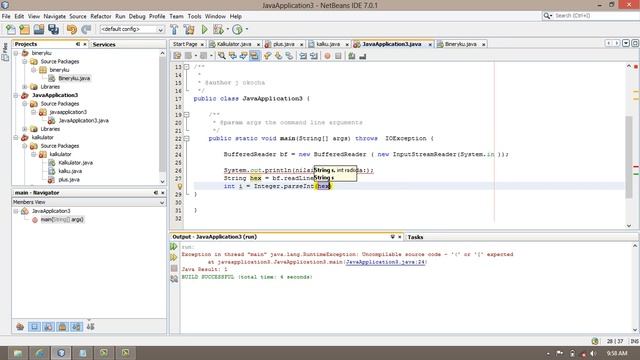Switch to the Services tab
The width and height of the screenshot is (640, 360).
(x=104, y=44)
